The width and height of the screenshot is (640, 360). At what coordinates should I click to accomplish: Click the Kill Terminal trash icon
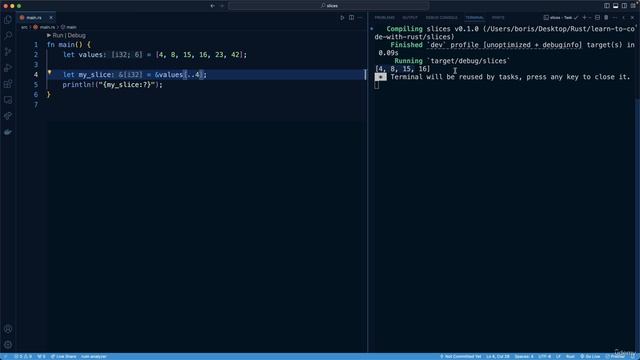[x=606, y=18]
